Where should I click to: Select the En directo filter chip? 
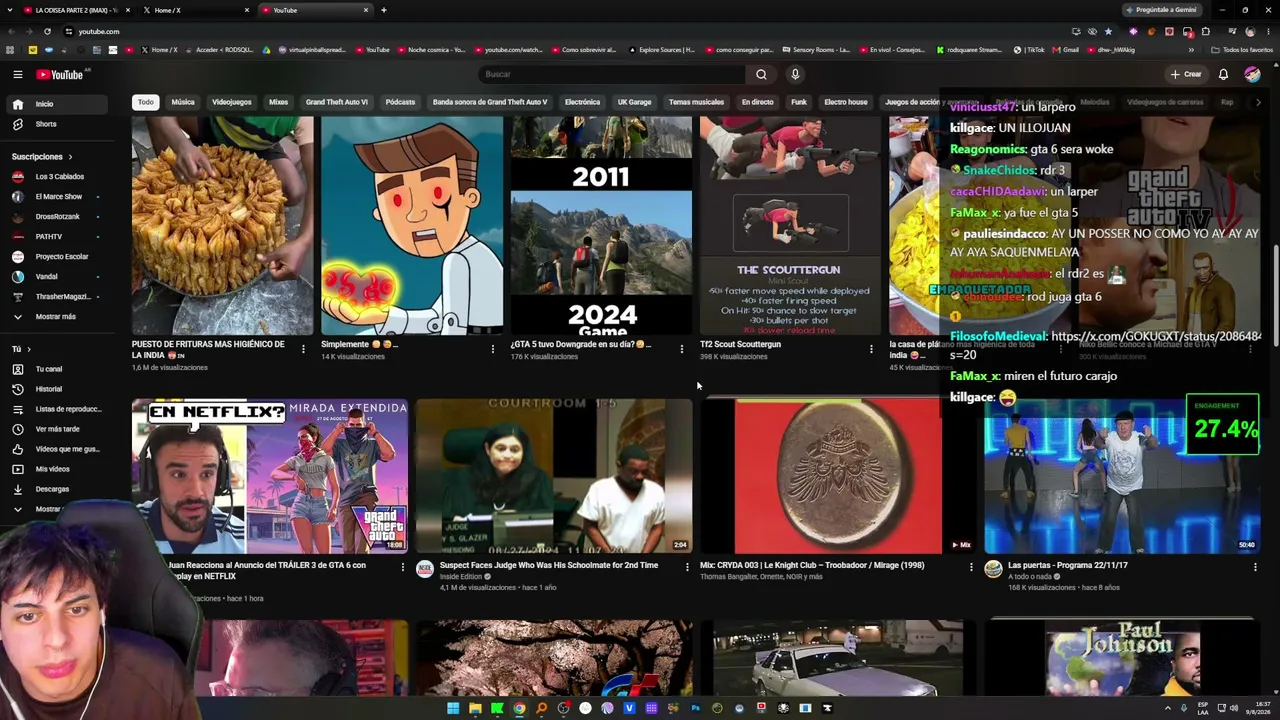(x=757, y=102)
